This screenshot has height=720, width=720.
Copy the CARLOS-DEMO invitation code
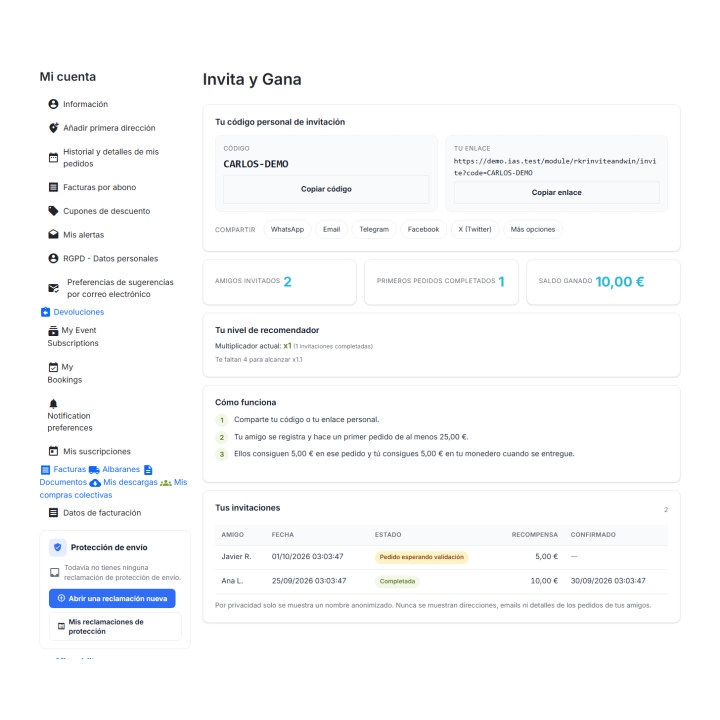pyautogui.click(x=326, y=189)
